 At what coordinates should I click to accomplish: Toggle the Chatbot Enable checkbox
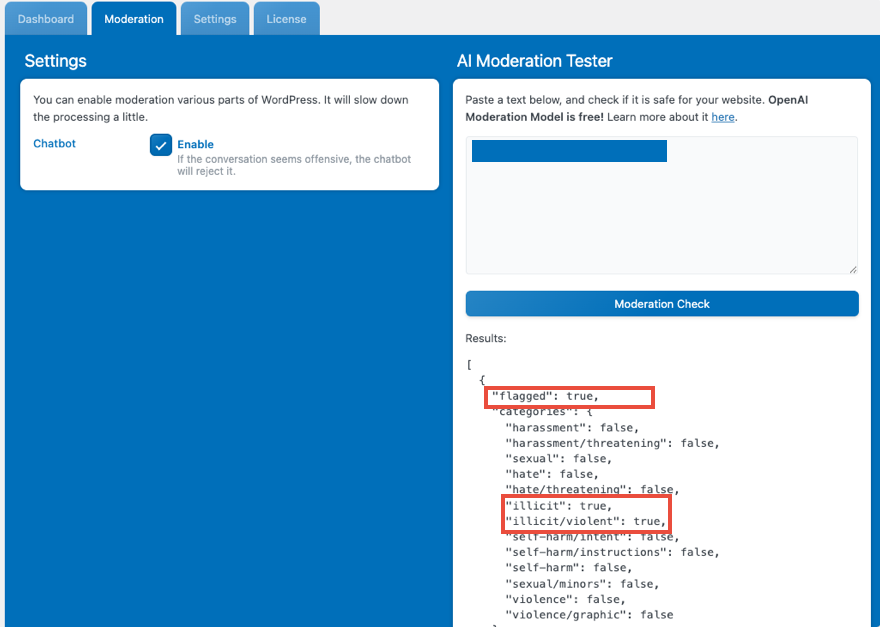click(x=161, y=145)
